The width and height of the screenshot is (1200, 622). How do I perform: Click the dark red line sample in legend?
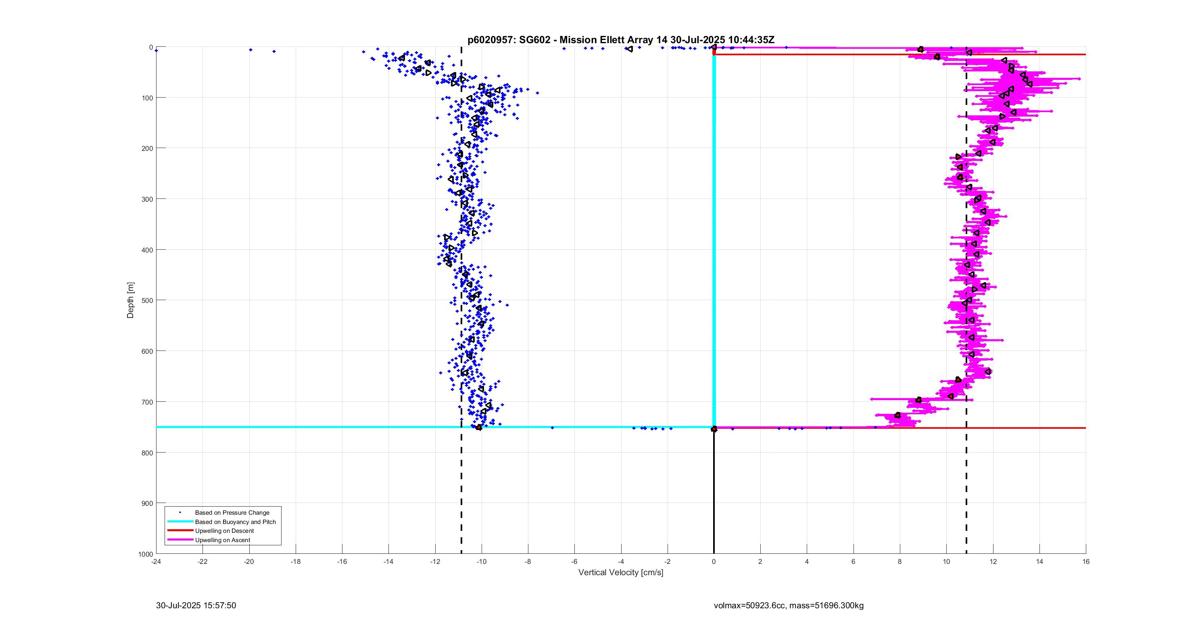point(179,531)
